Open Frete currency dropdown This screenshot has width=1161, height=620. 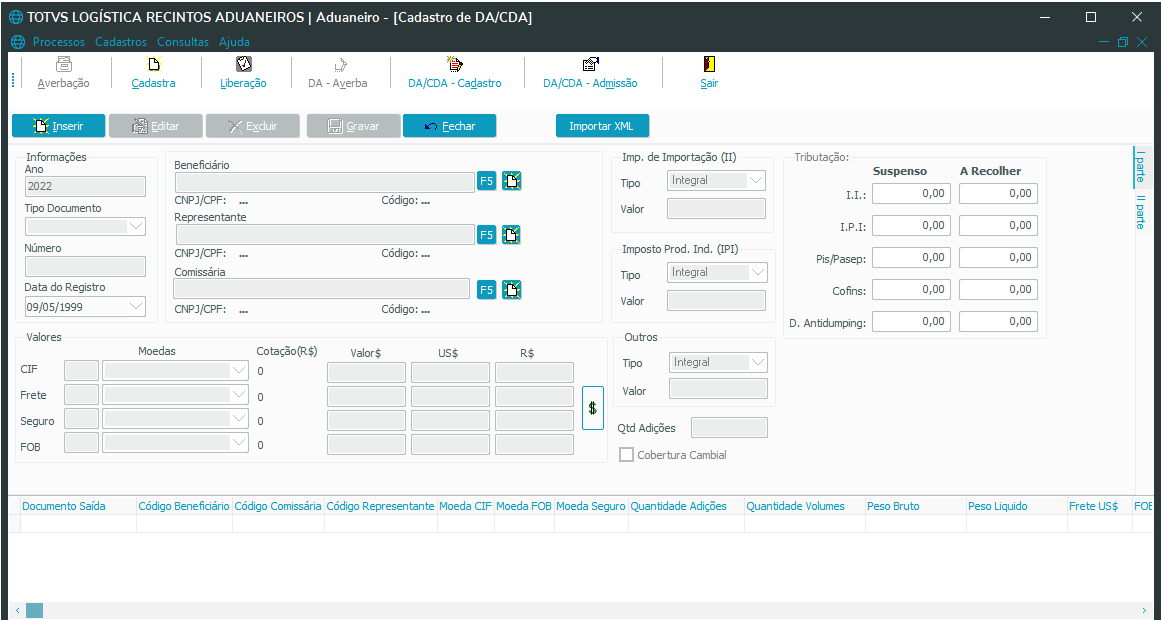pyautogui.click(x=239, y=395)
